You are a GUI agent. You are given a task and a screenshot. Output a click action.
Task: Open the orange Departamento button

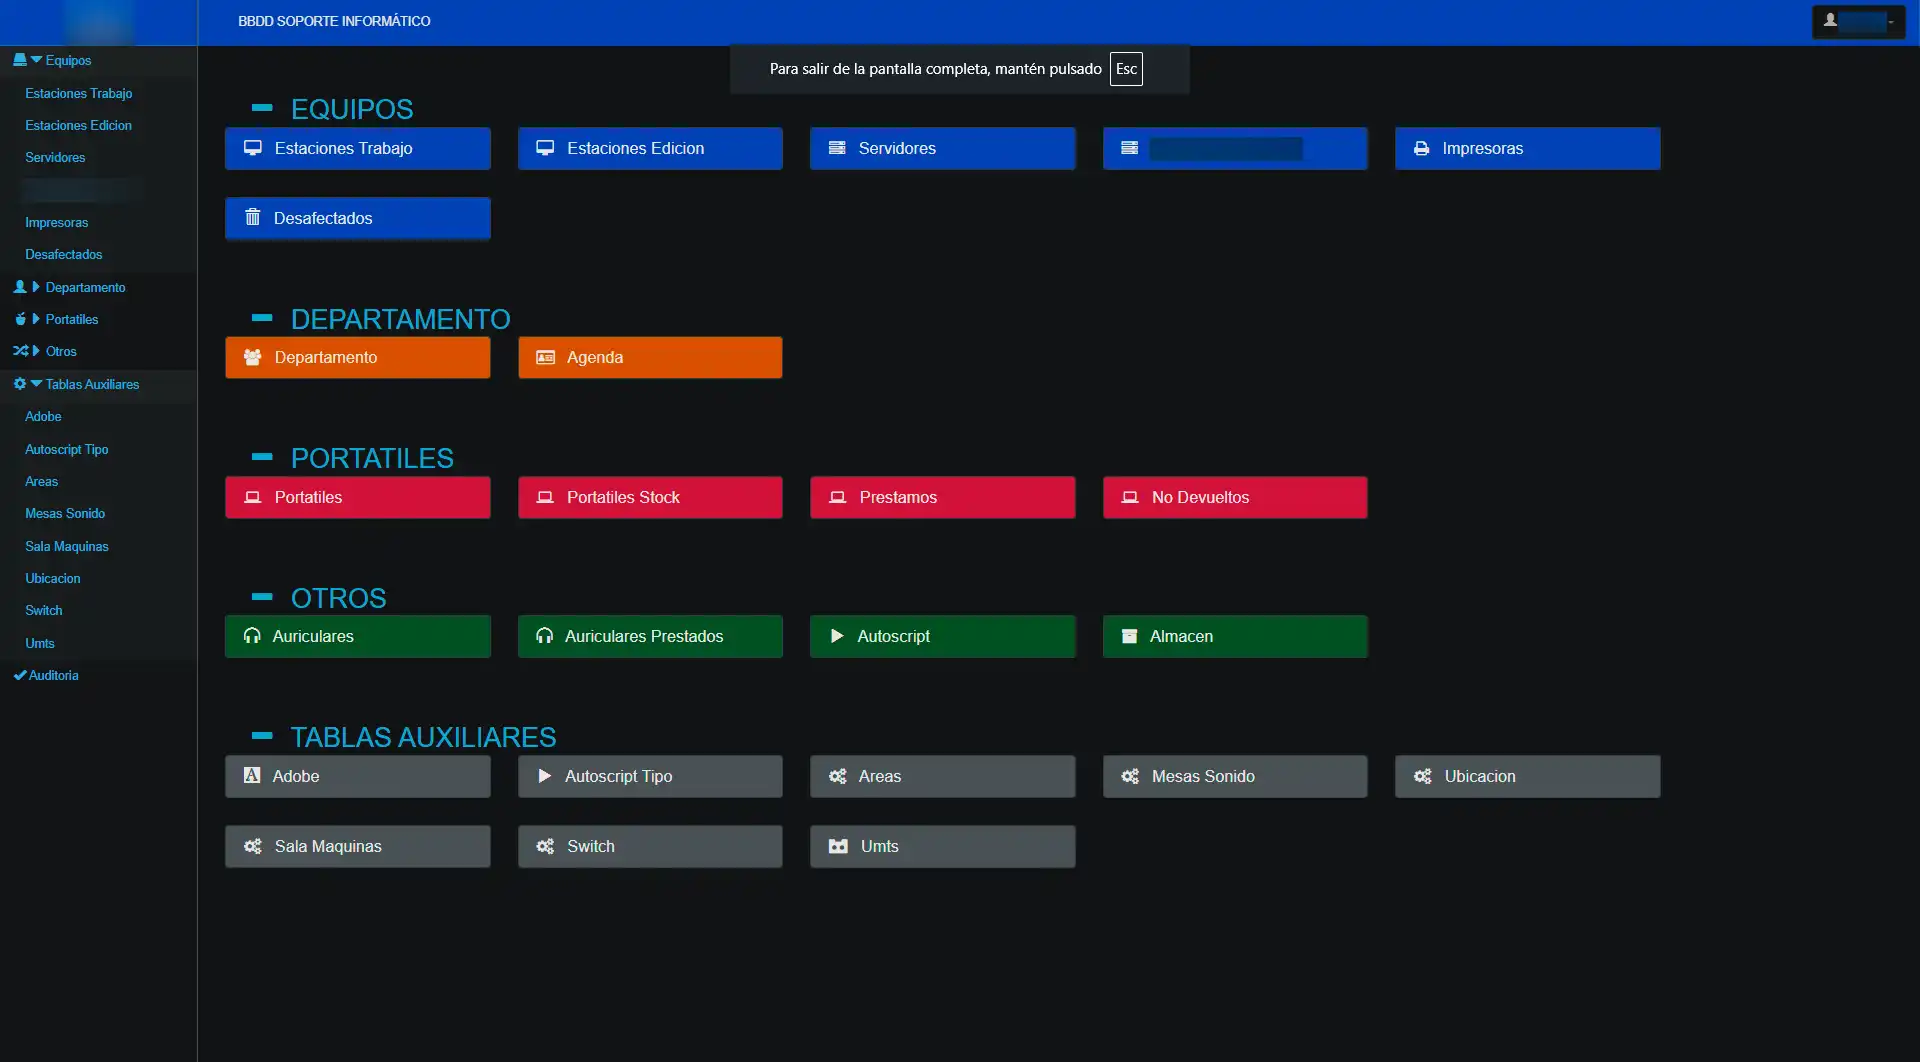(x=357, y=357)
